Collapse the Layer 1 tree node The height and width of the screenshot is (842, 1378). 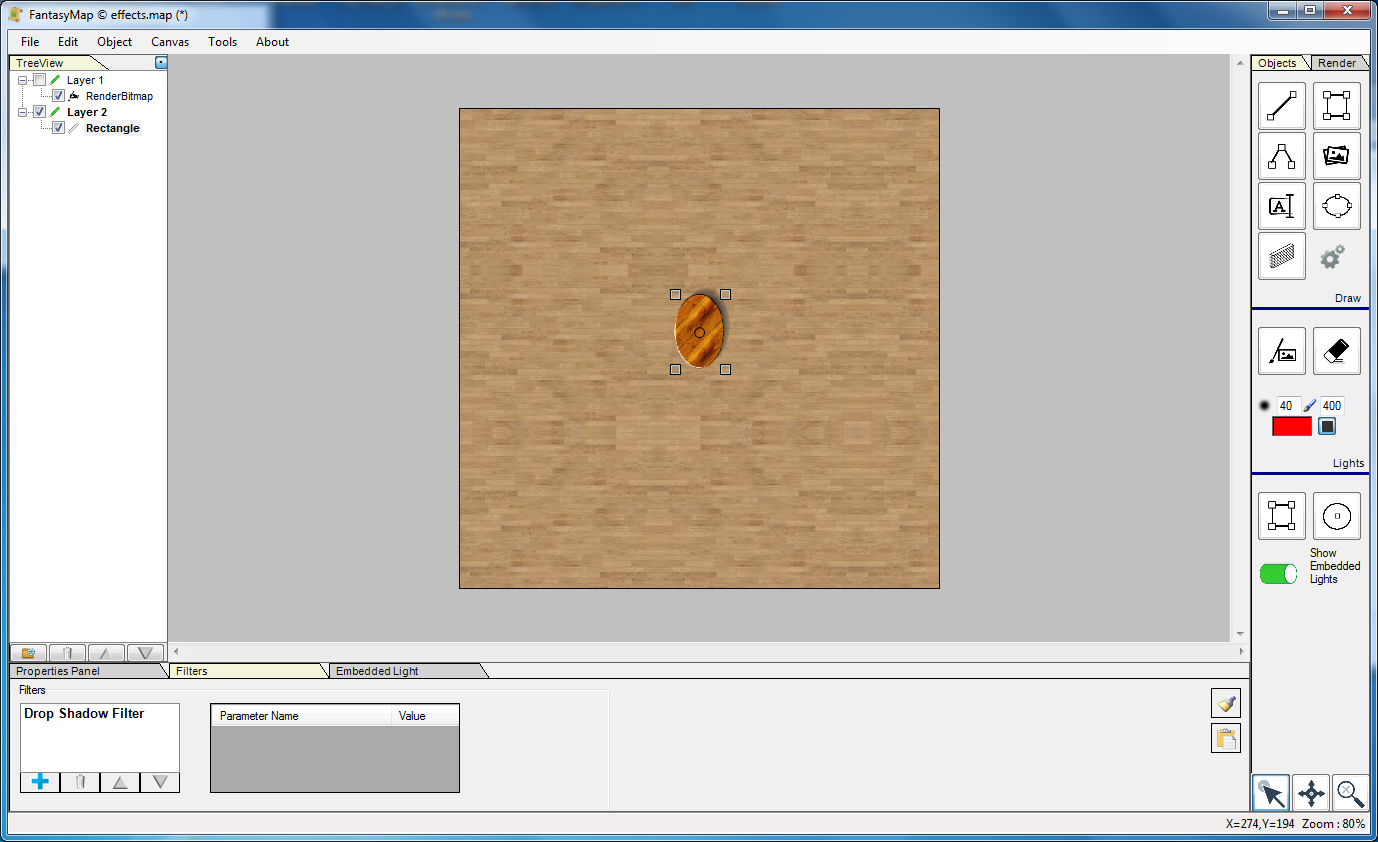click(x=23, y=80)
